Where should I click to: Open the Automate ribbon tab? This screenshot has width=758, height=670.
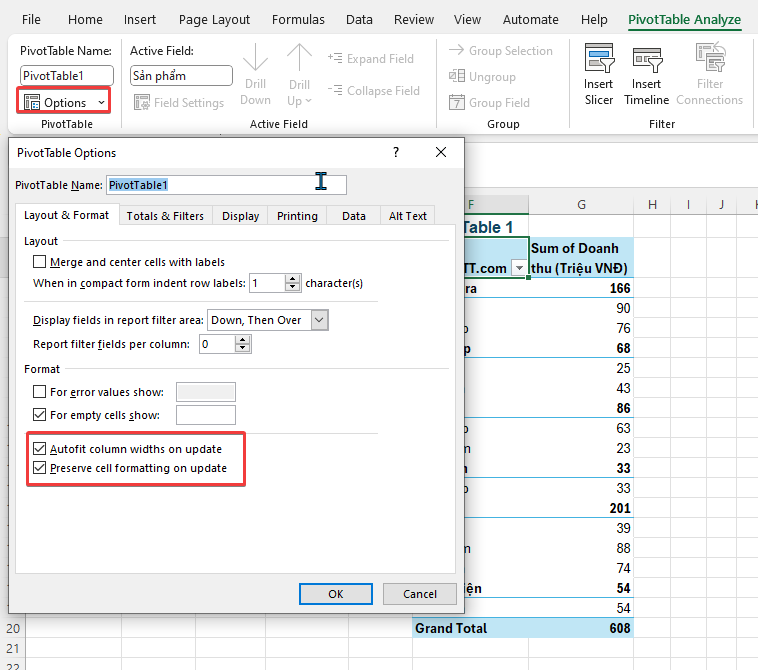pos(530,20)
